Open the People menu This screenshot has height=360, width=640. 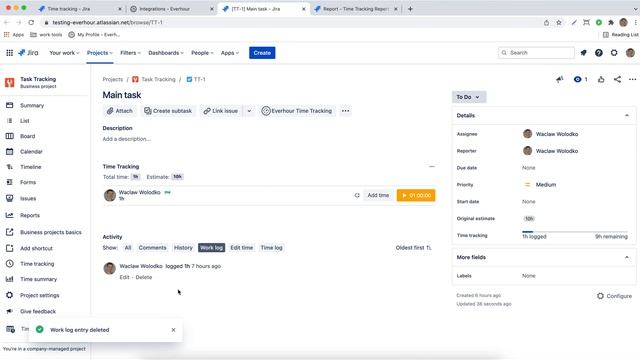(202, 53)
